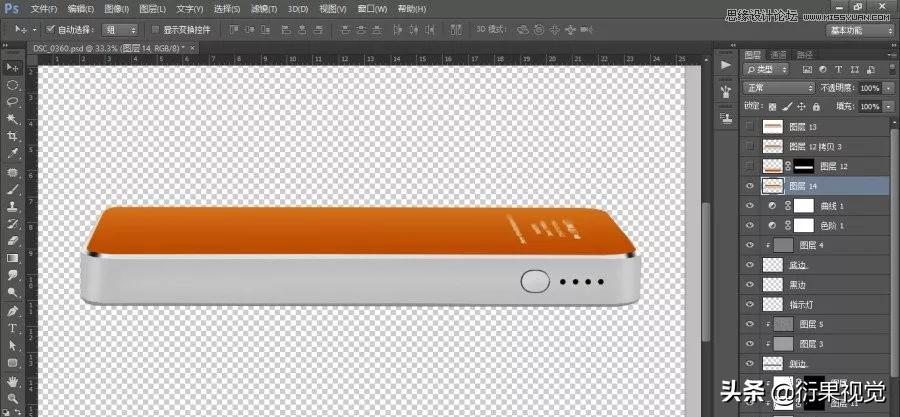Toggle the 自动选择 checkbox
This screenshot has width=900, height=417.
tap(50, 29)
